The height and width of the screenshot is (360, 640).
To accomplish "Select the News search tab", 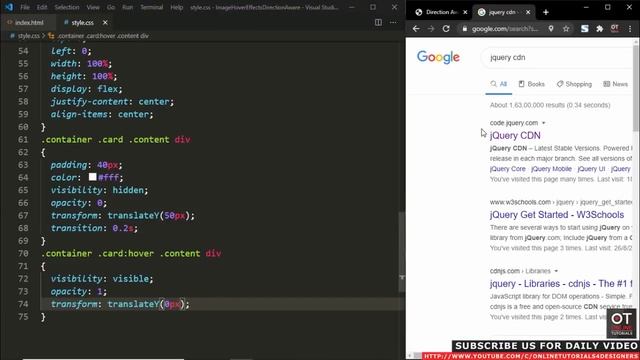I will (616, 84).
